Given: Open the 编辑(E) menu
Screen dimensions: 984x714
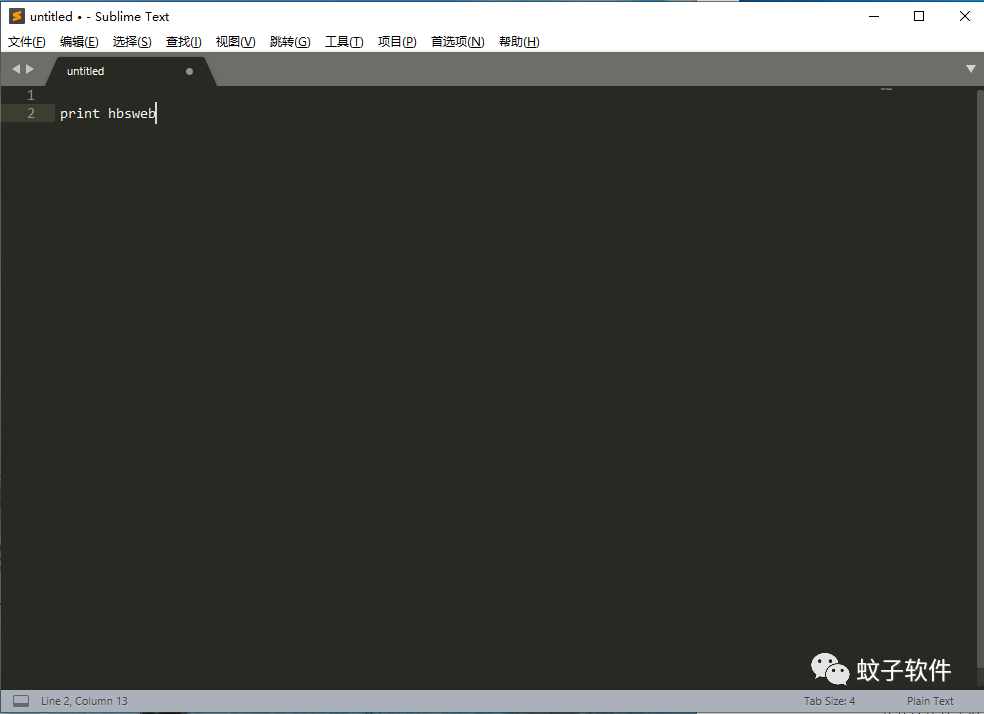Looking at the screenshot, I should click(x=79, y=42).
